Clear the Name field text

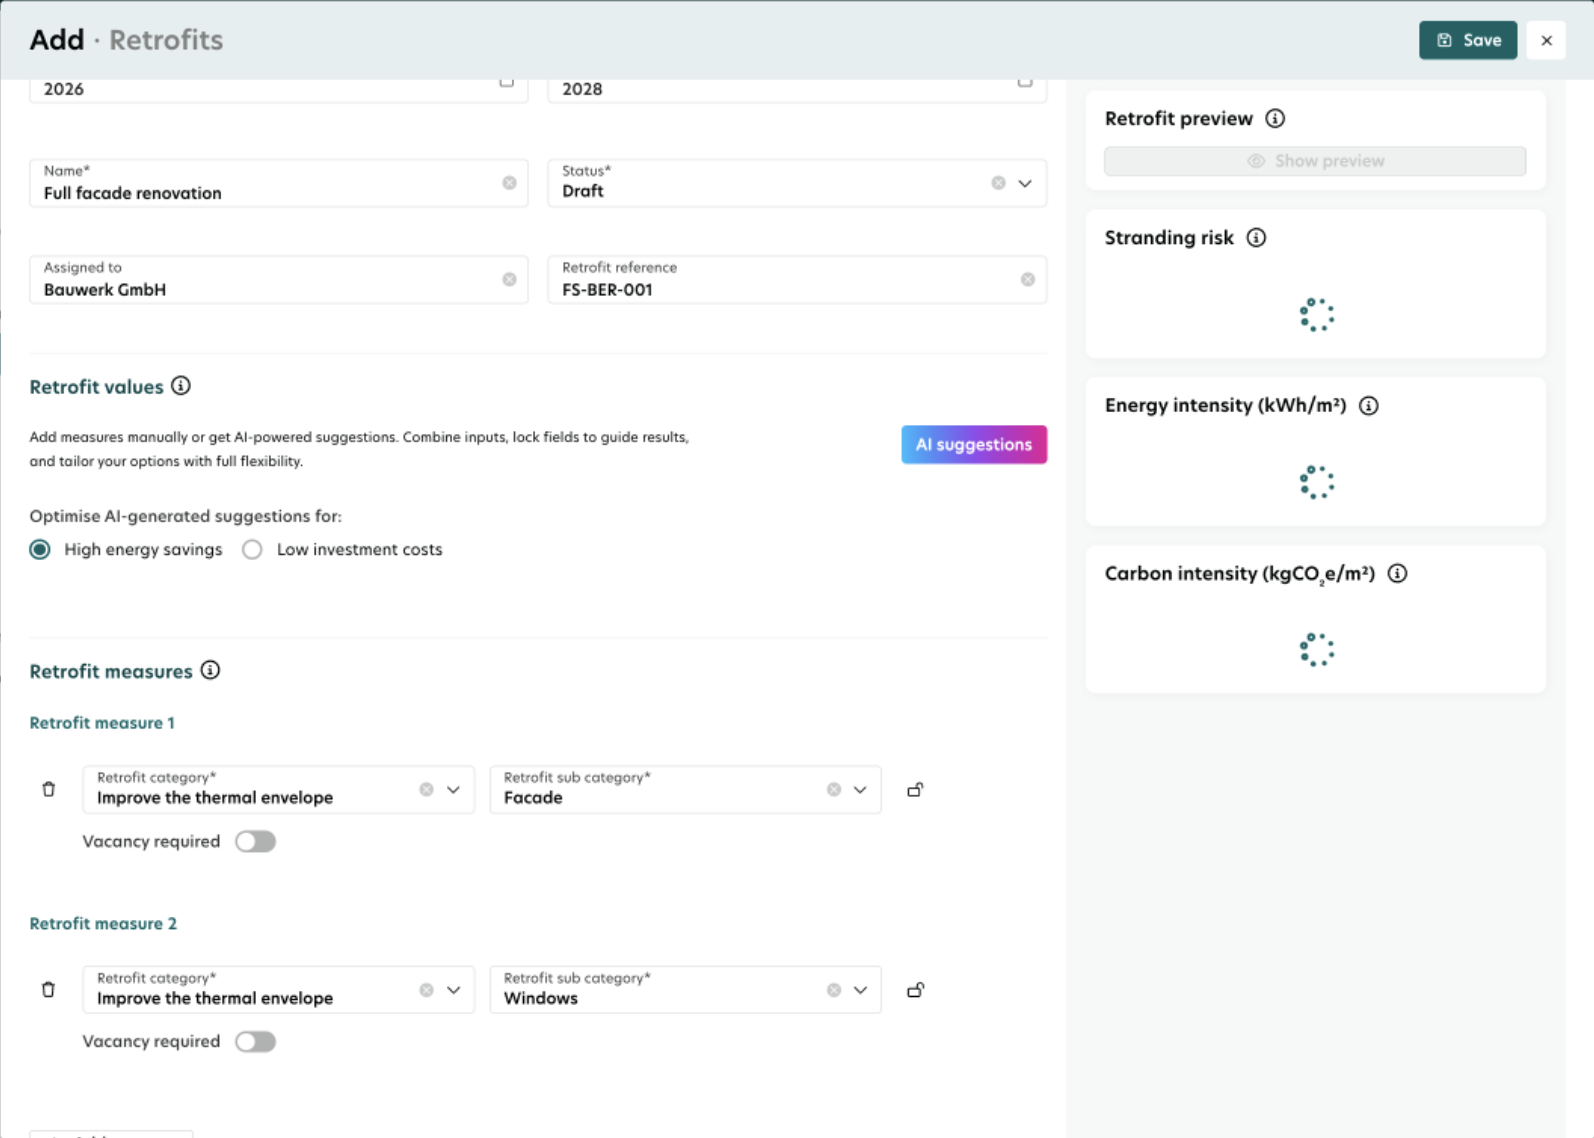pos(509,183)
